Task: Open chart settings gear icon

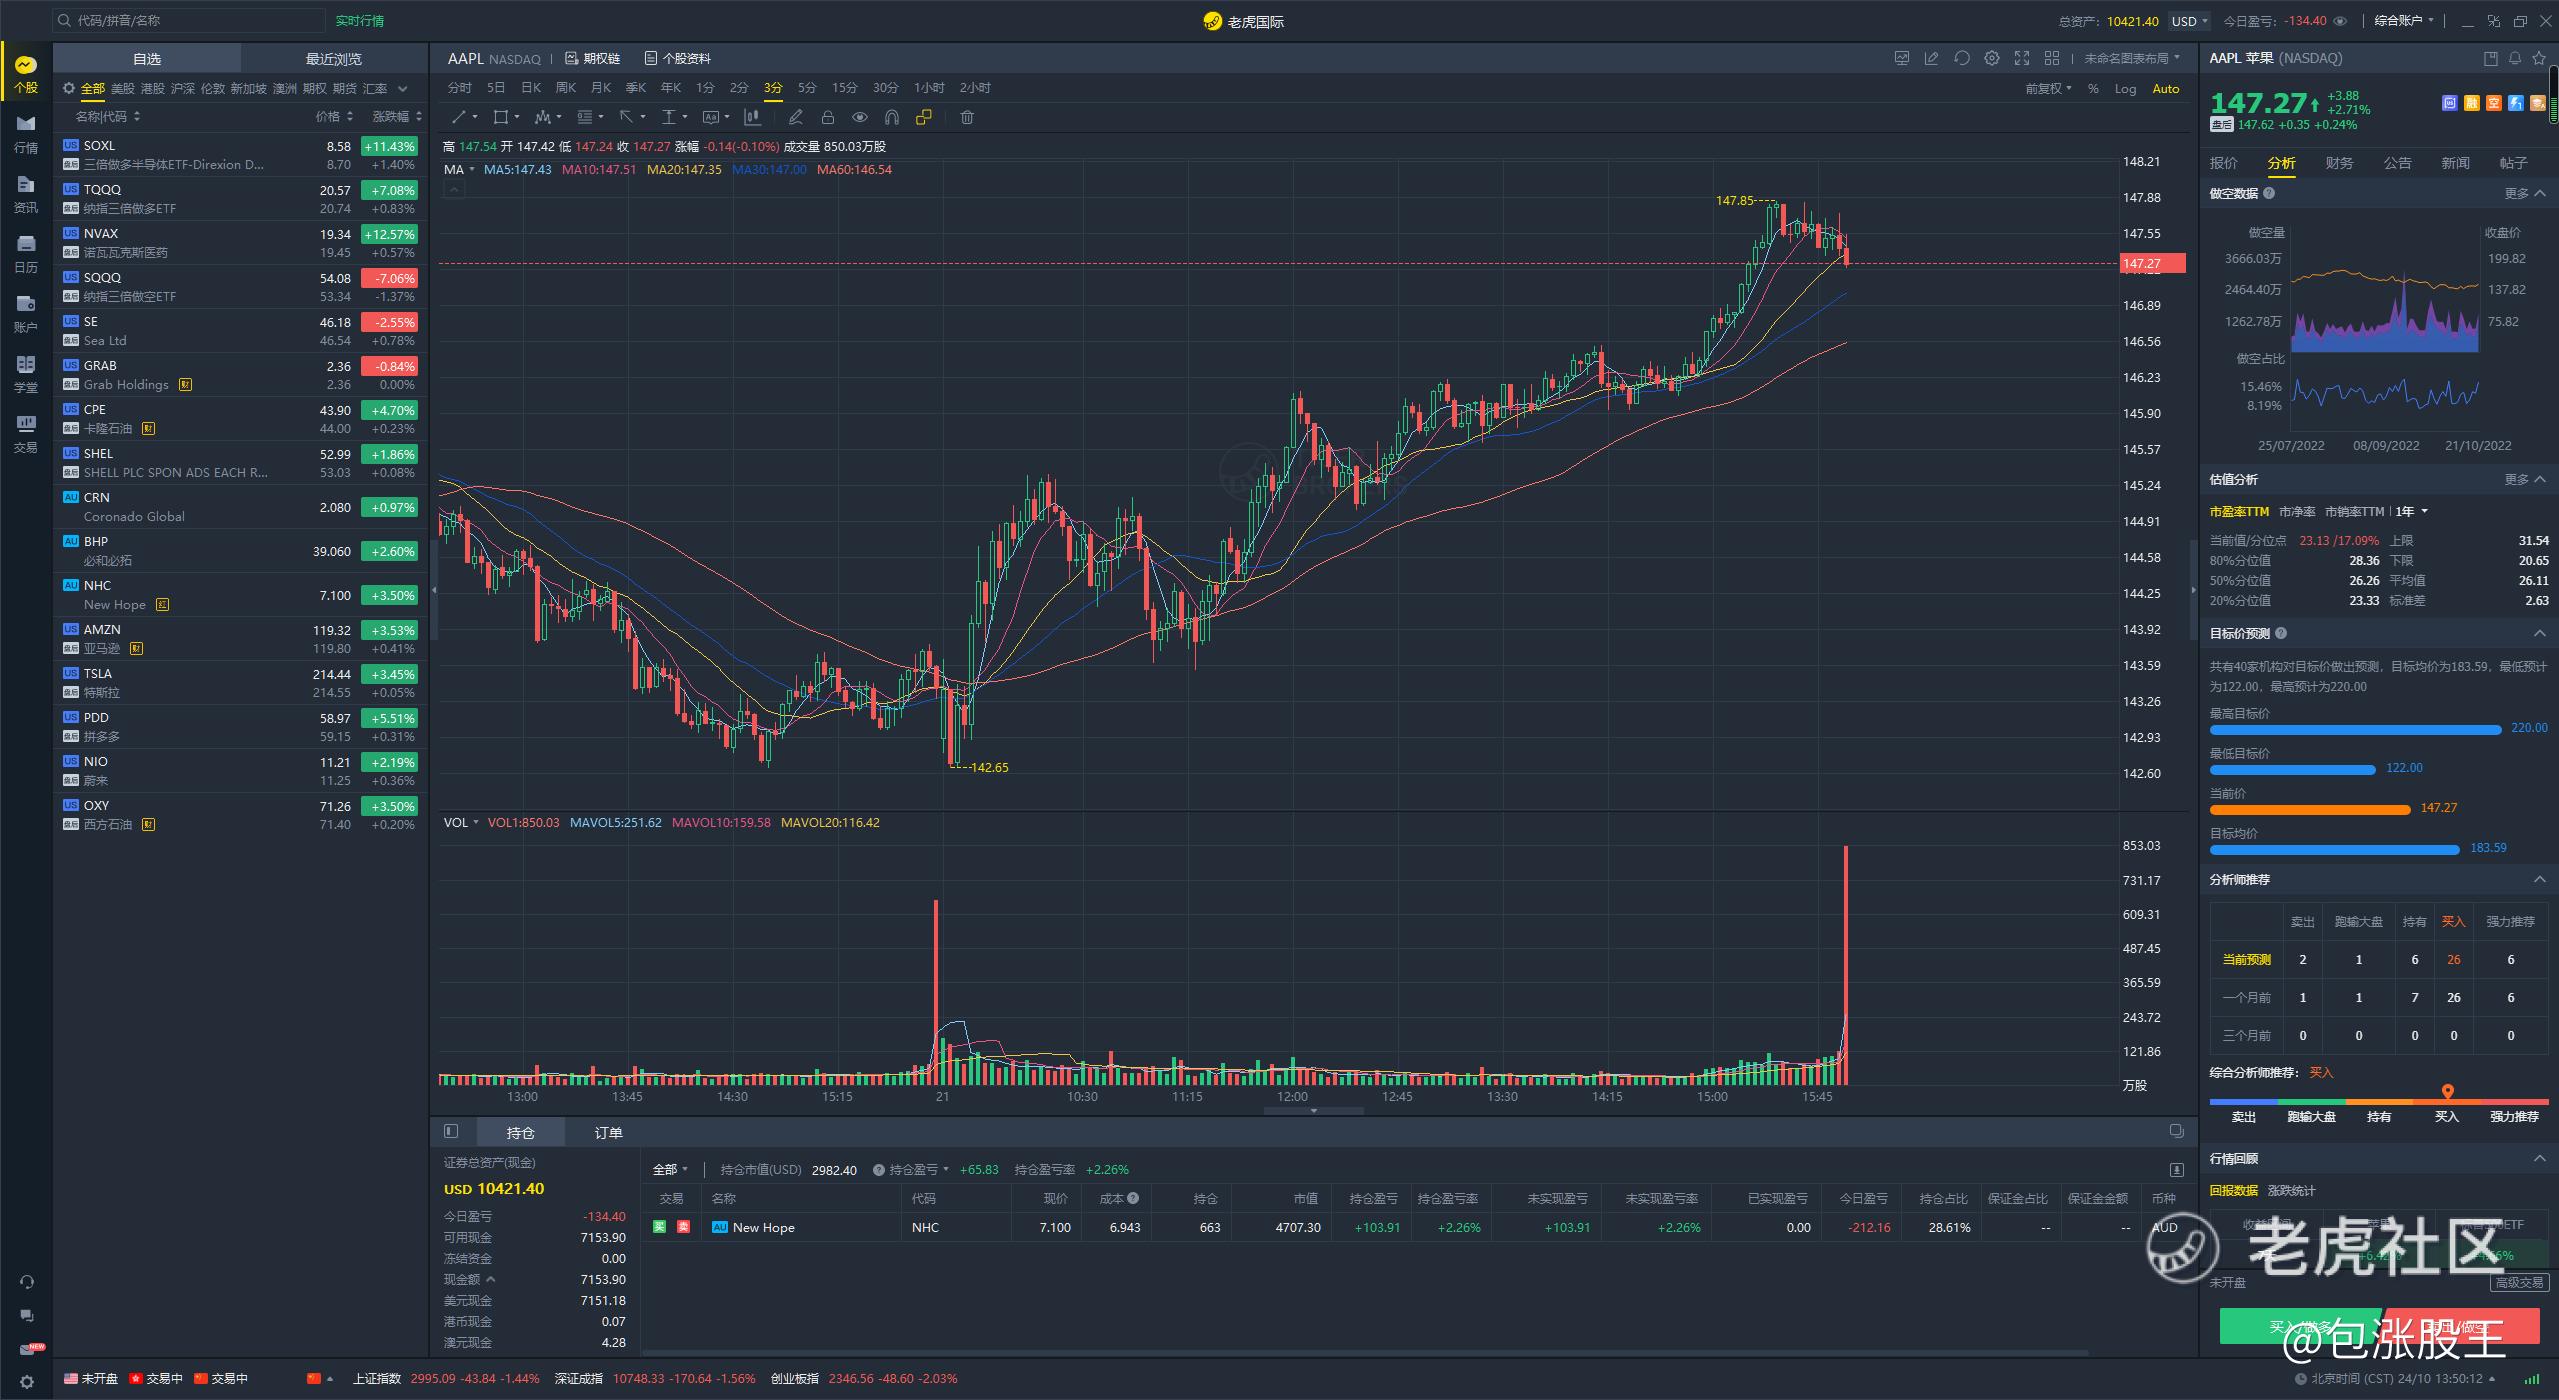Action: tap(1991, 58)
